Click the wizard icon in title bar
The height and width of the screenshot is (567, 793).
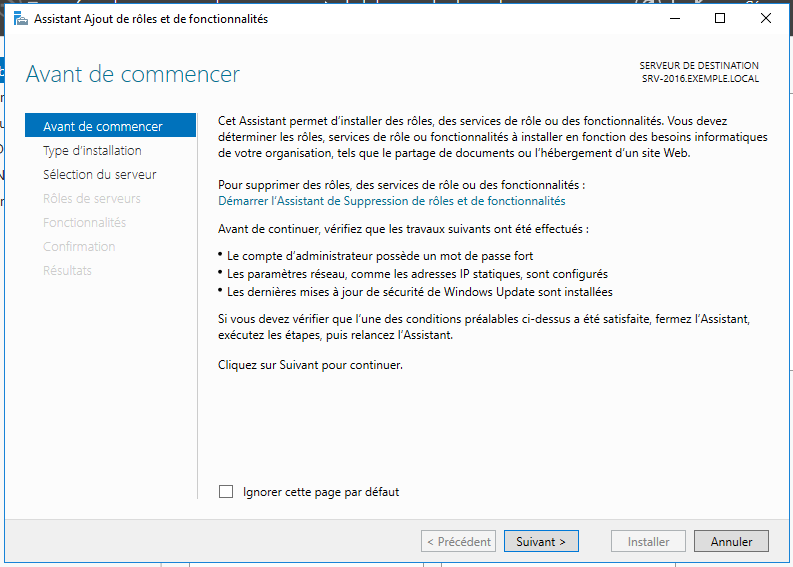21,19
